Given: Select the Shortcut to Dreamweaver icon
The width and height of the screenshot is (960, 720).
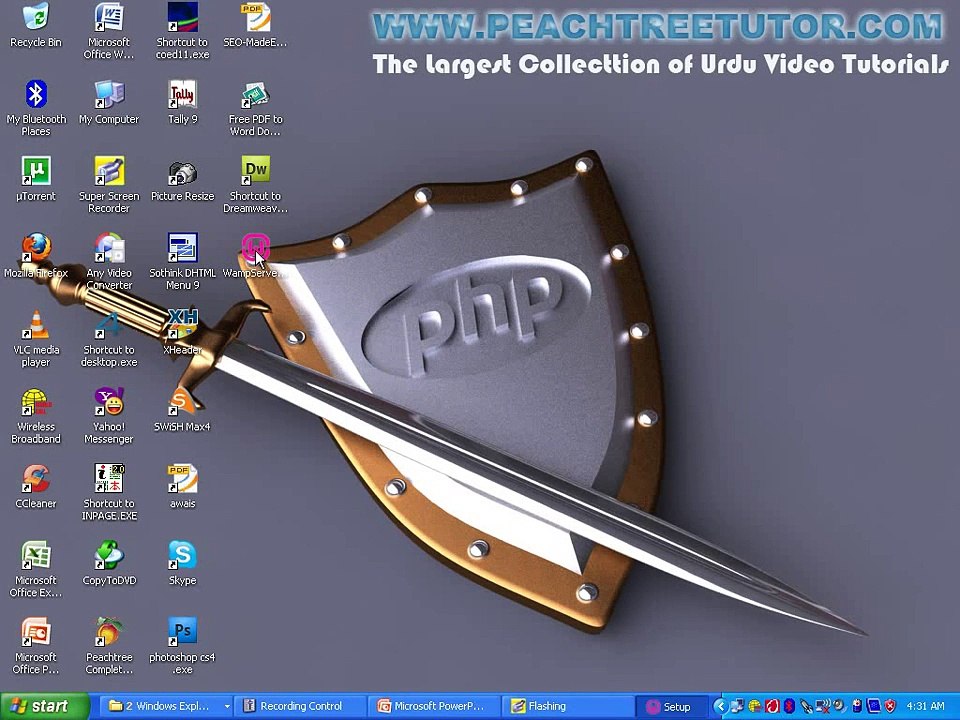Looking at the screenshot, I should [256, 172].
